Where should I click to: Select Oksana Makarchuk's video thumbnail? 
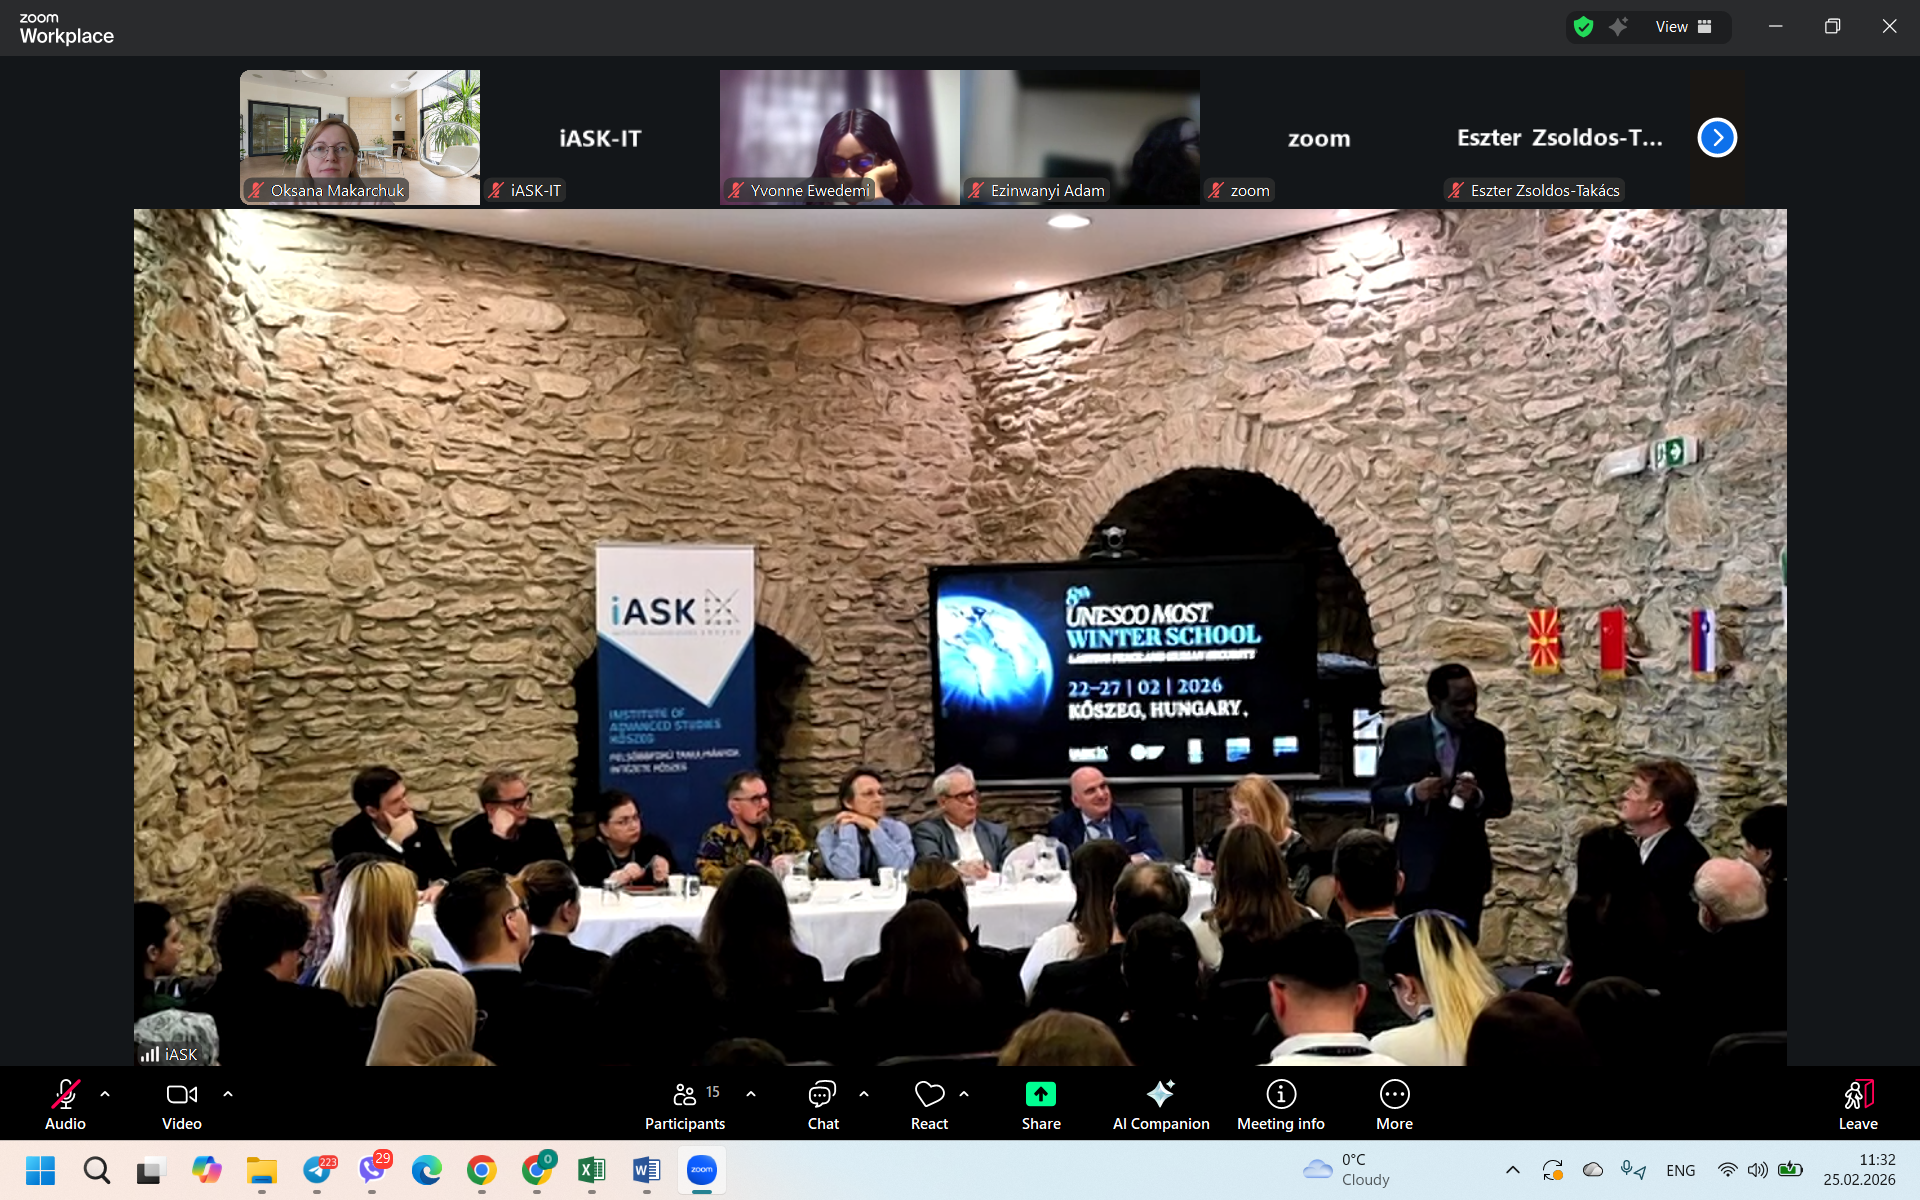[360, 137]
